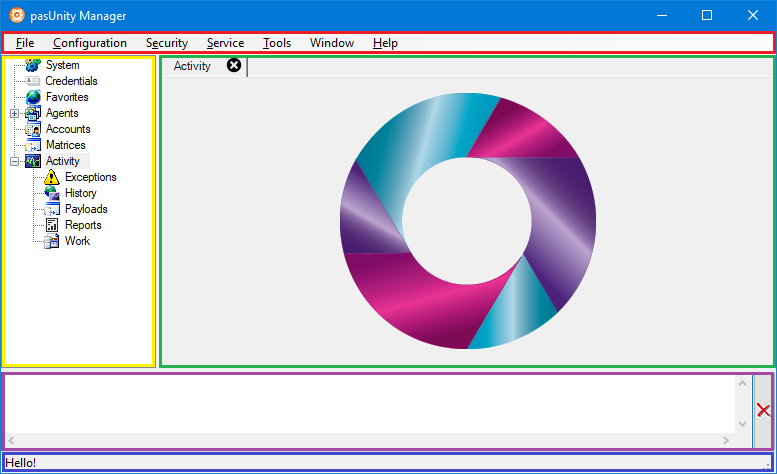Select Credentials in the tree
Viewport: 777px width, 474px height.
pyautogui.click(x=71, y=81)
